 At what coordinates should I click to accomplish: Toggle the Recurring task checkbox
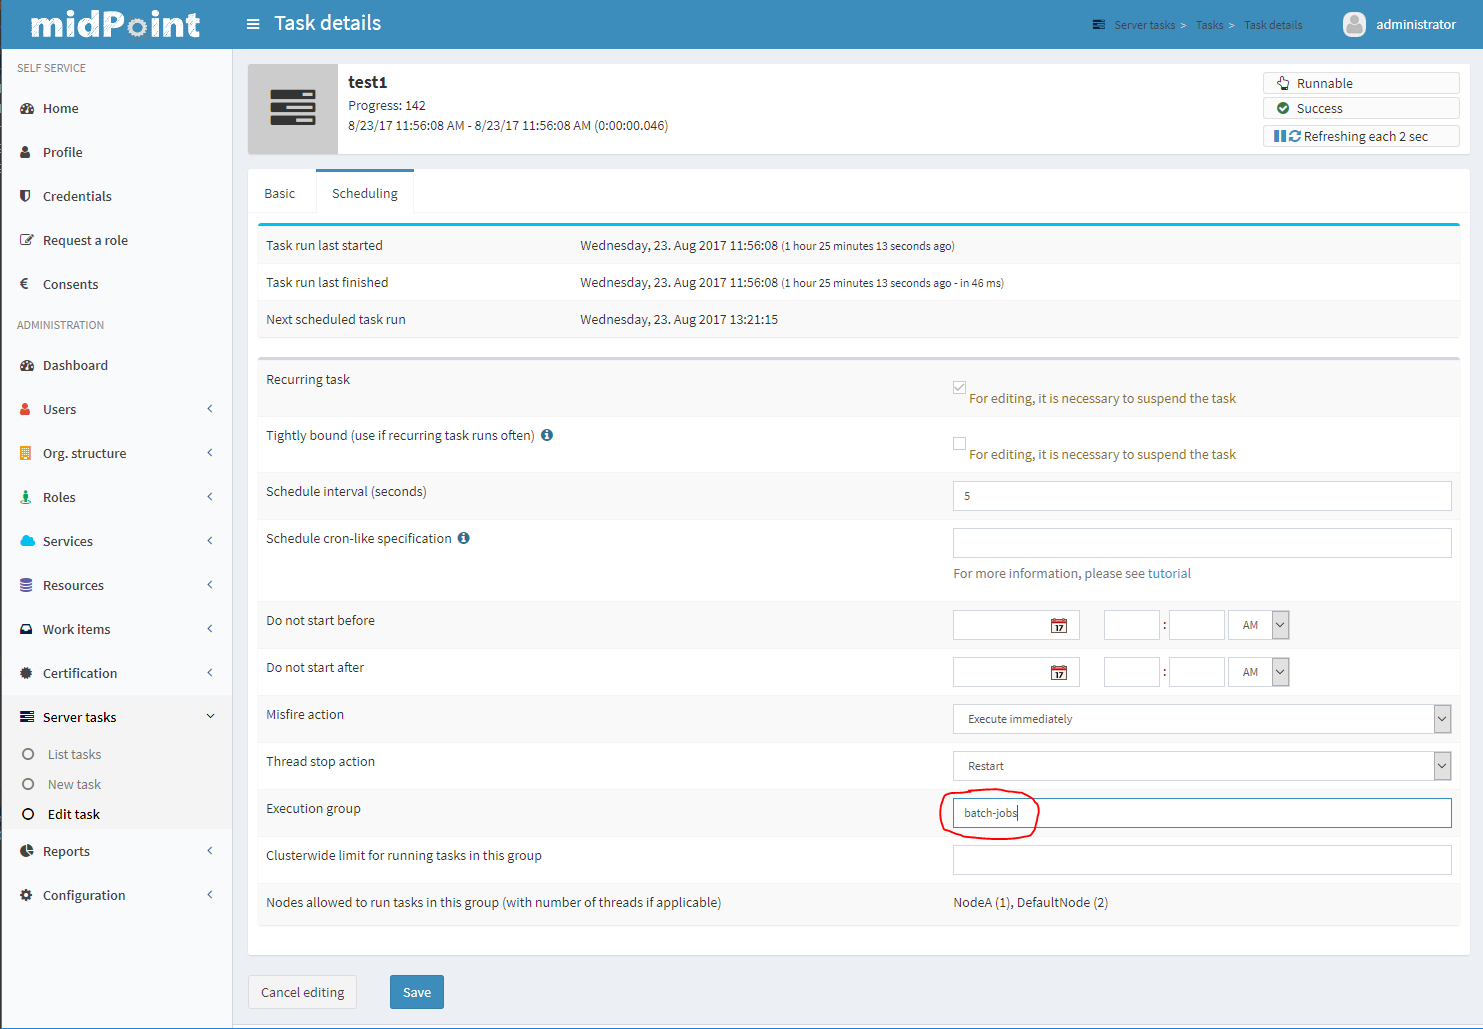click(959, 387)
